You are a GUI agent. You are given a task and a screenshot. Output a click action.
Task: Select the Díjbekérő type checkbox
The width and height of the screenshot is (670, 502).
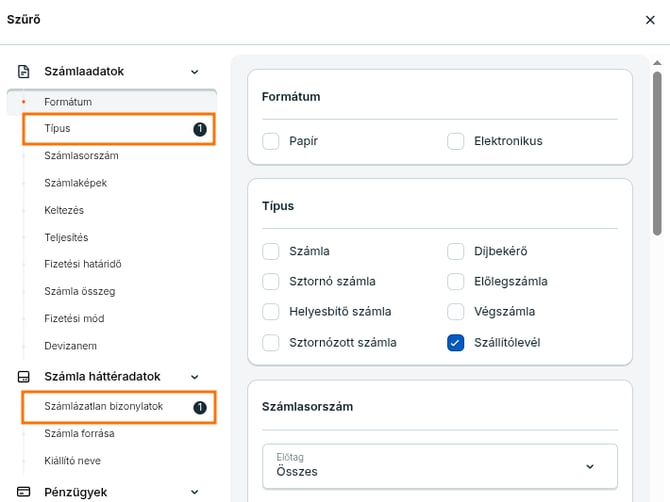coord(456,251)
